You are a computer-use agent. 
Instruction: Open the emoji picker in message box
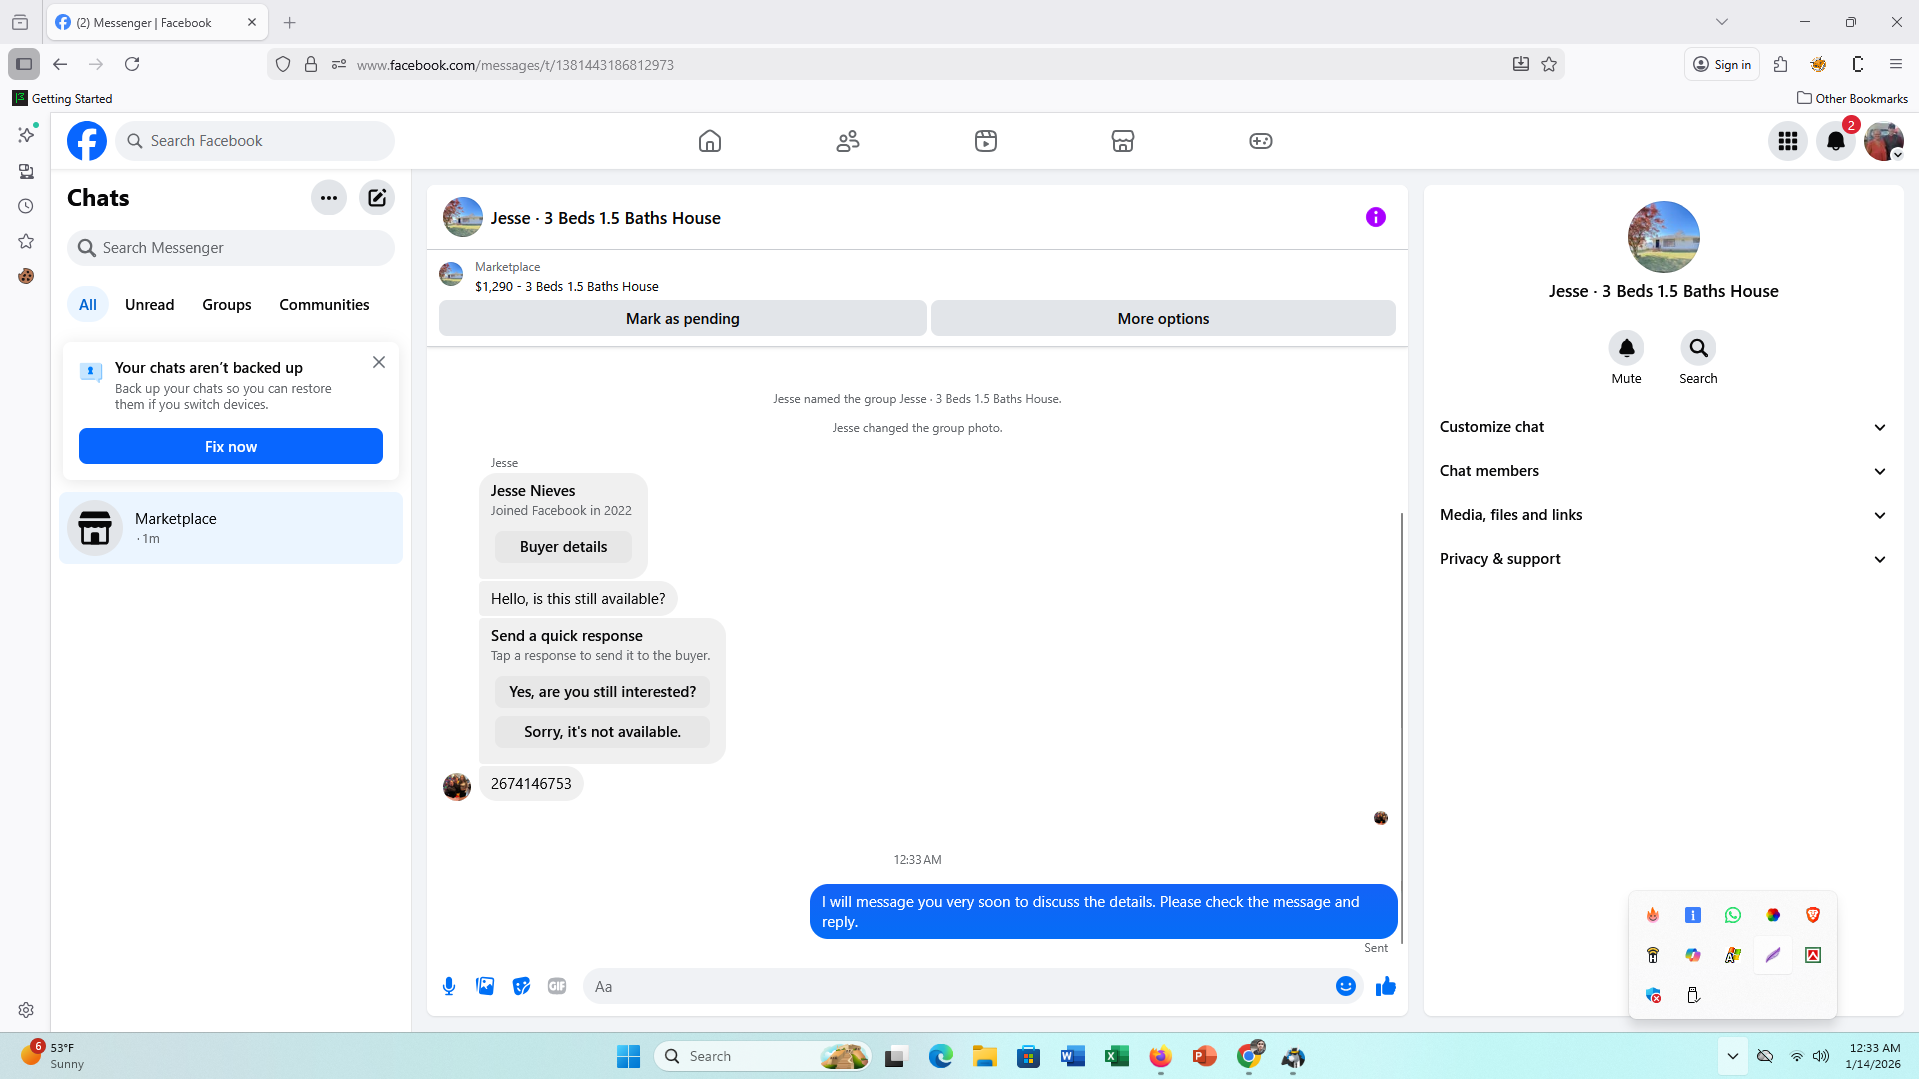1345,987
